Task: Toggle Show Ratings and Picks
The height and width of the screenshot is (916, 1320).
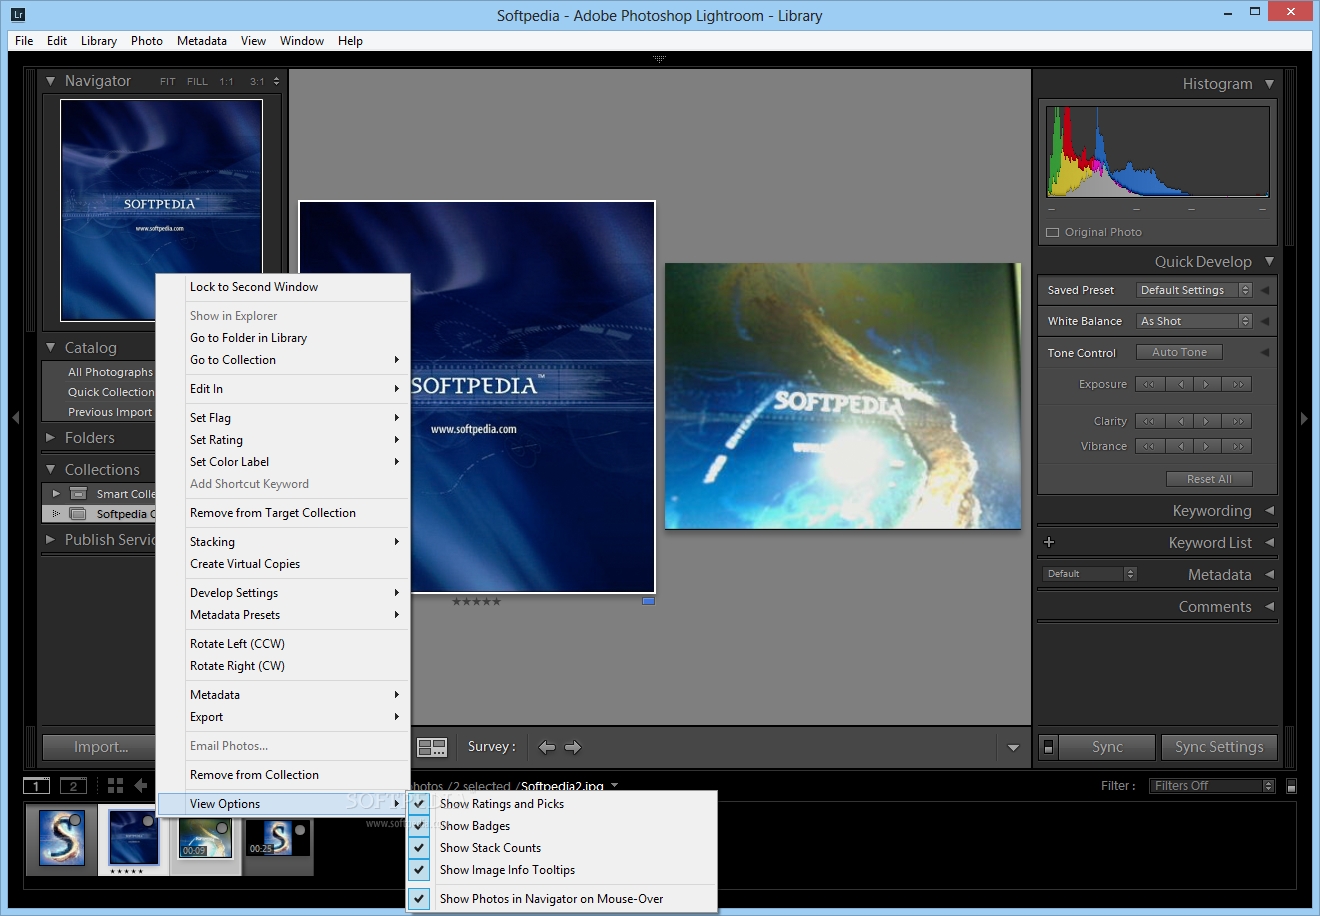Action: pos(501,804)
